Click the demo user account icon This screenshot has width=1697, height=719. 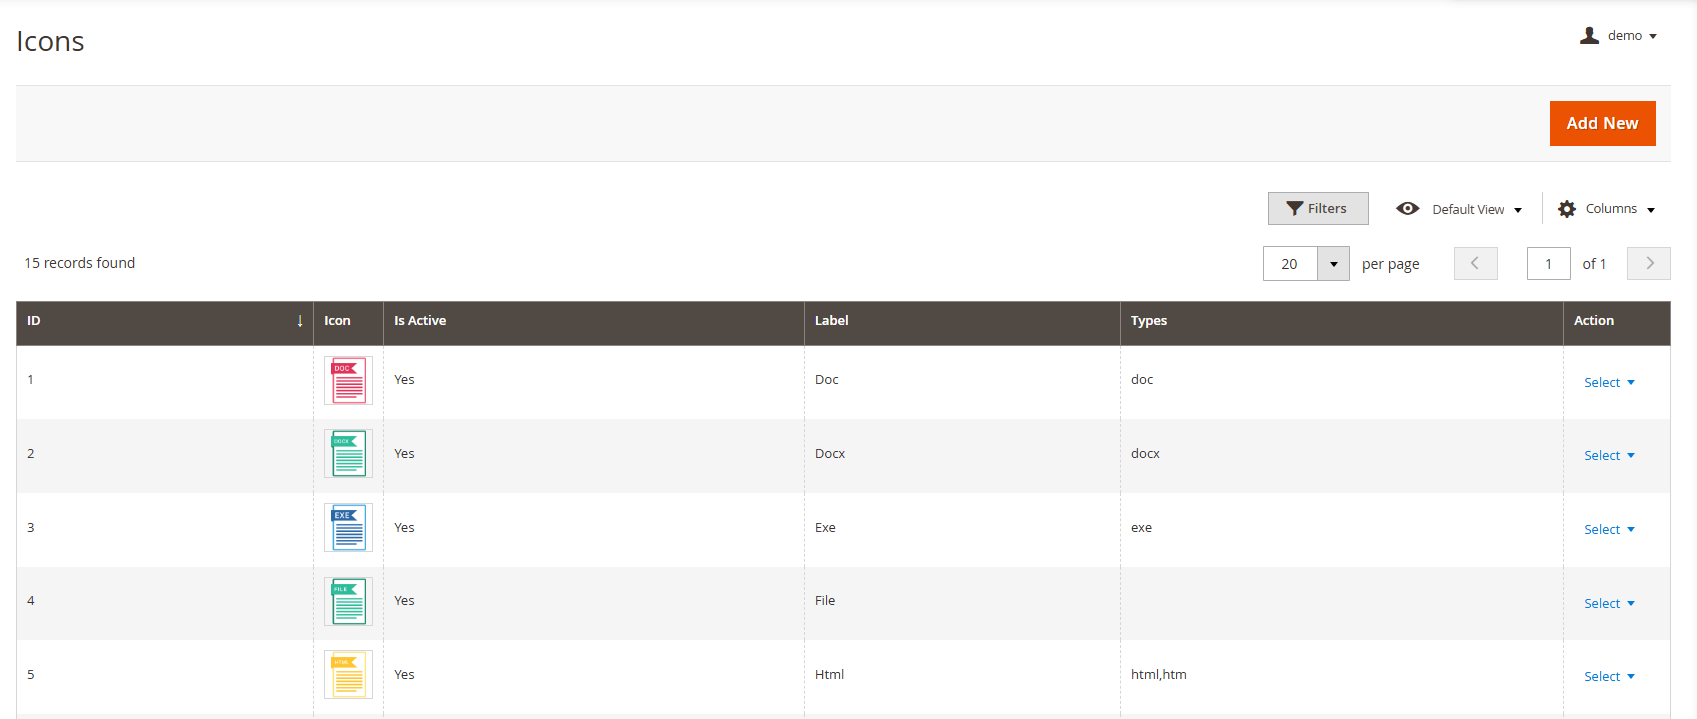1589,36
